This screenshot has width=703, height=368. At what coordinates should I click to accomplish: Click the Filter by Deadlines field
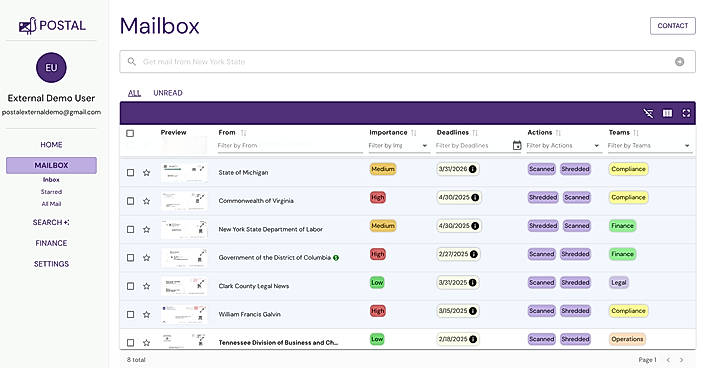(x=473, y=146)
